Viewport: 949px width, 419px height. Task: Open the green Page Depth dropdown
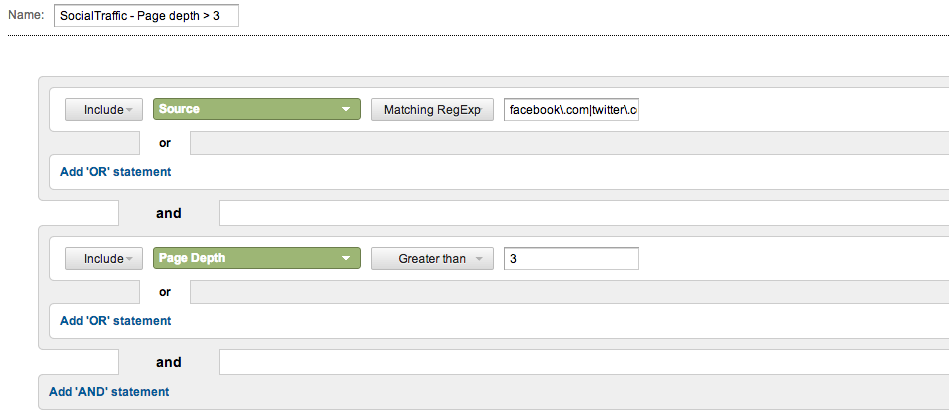click(256, 258)
